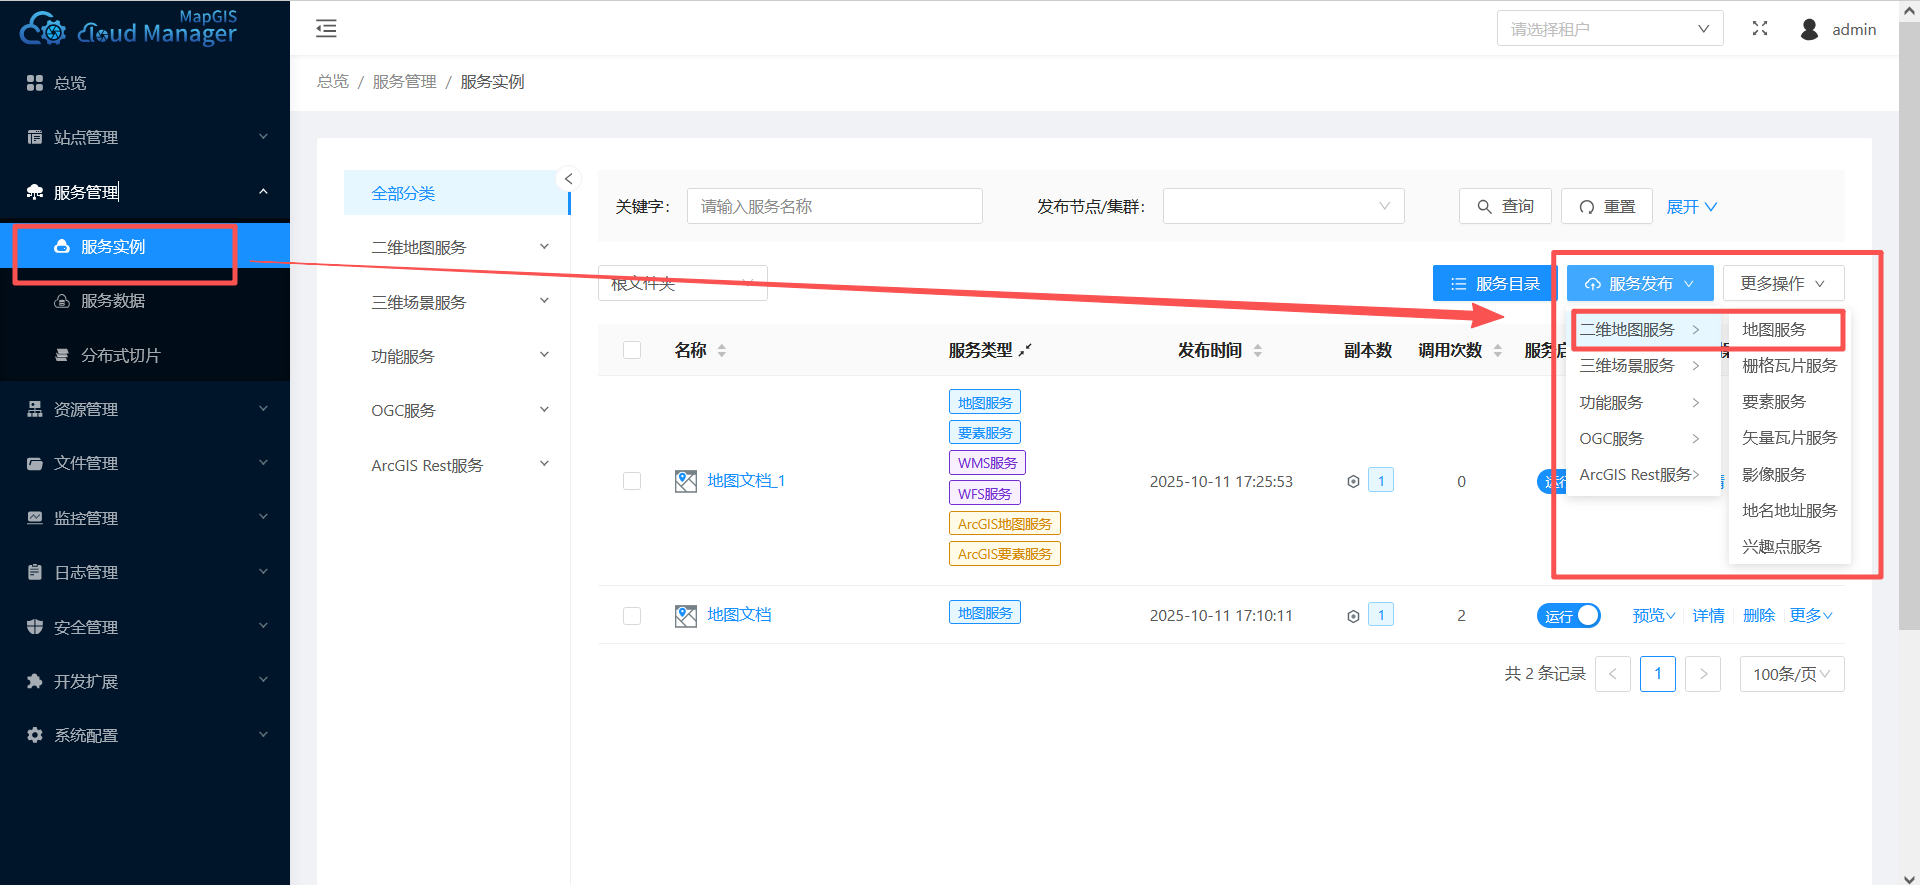Check the 地图文档 row checkbox

[632, 615]
